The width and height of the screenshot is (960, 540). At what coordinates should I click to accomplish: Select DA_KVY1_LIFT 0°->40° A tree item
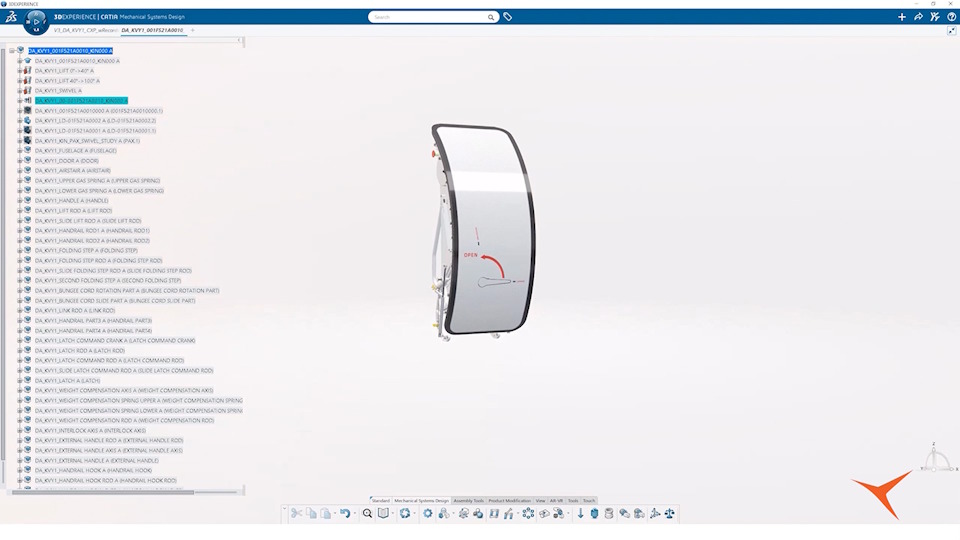tap(64, 71)
